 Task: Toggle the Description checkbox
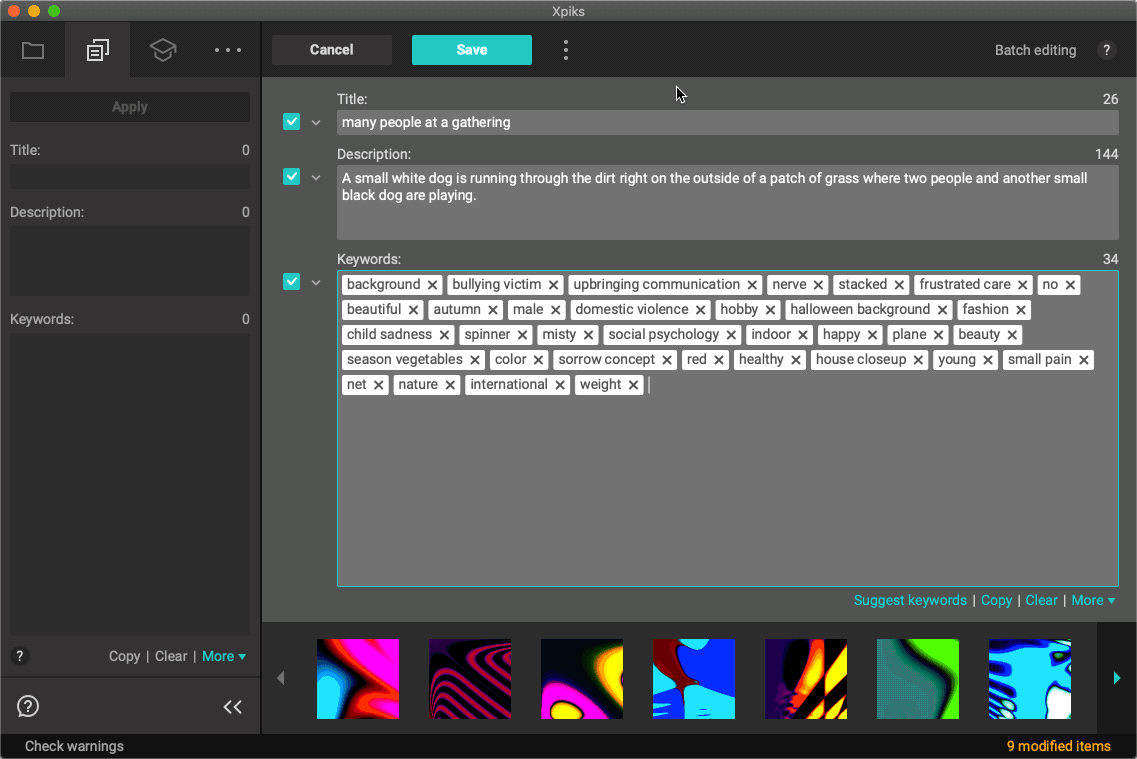click(x=291, y=177)
